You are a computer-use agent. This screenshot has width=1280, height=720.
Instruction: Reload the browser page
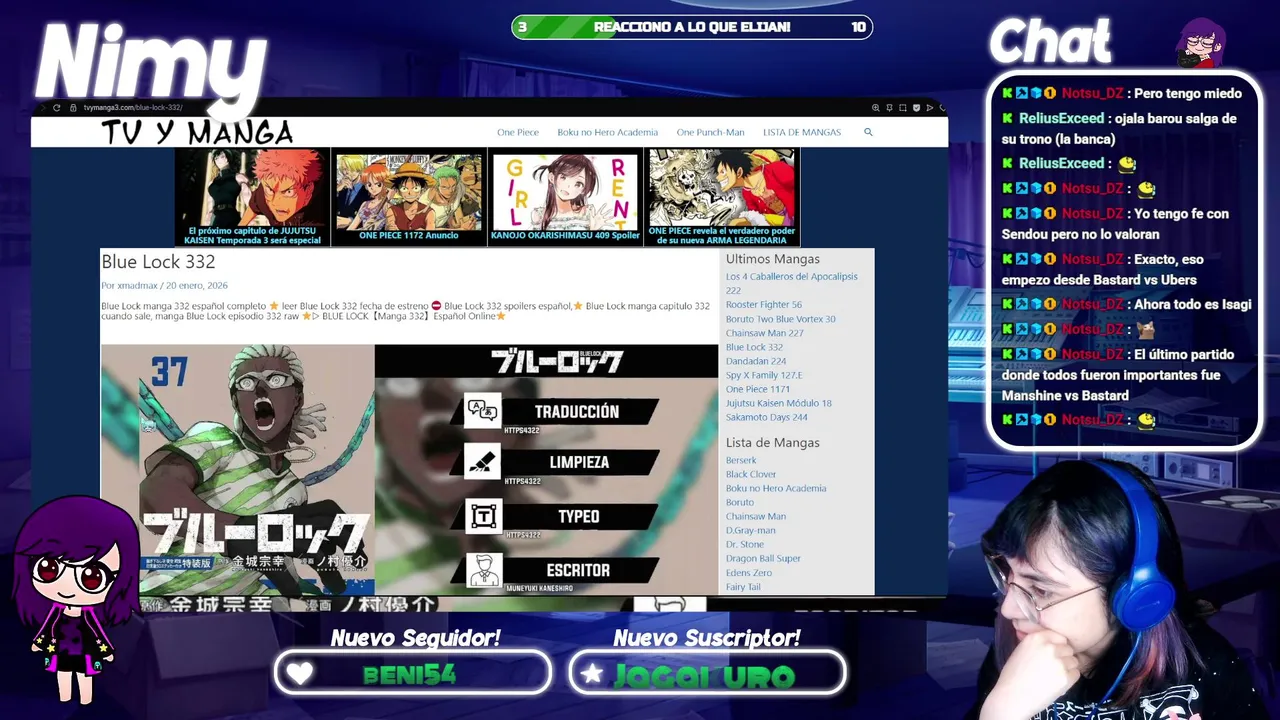[57, 107]
